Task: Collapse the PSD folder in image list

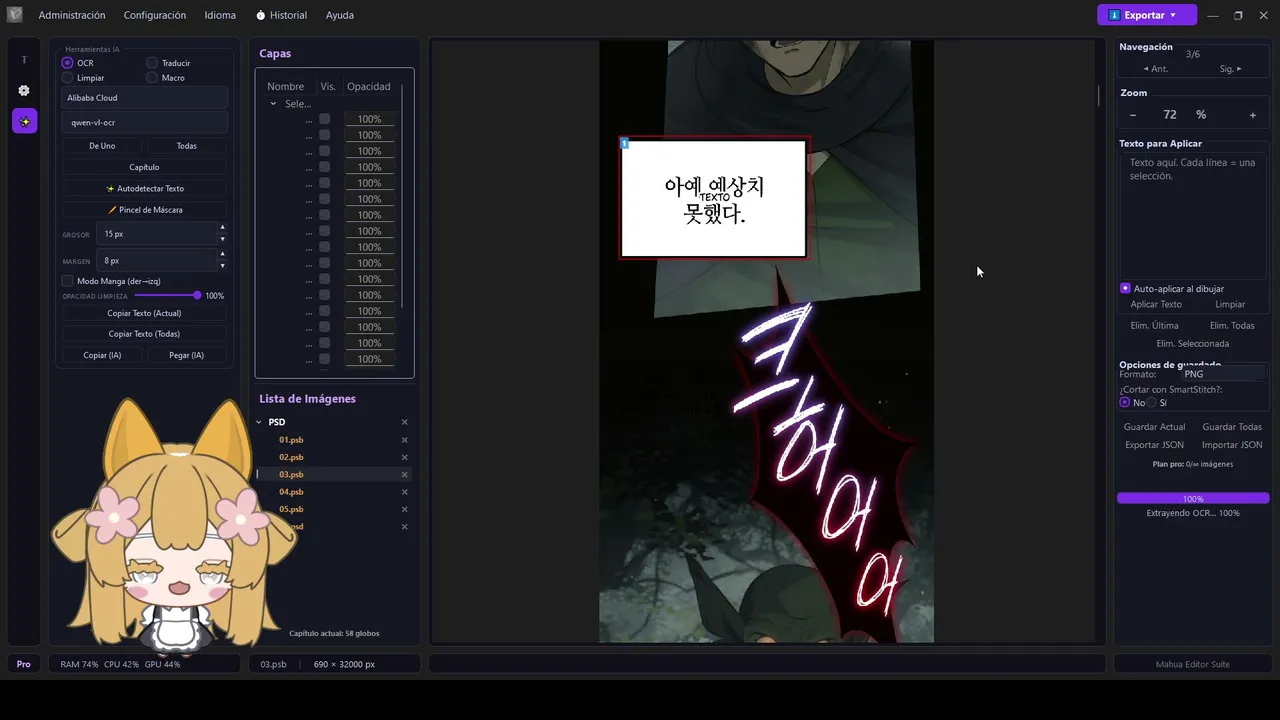Action: 259,422
